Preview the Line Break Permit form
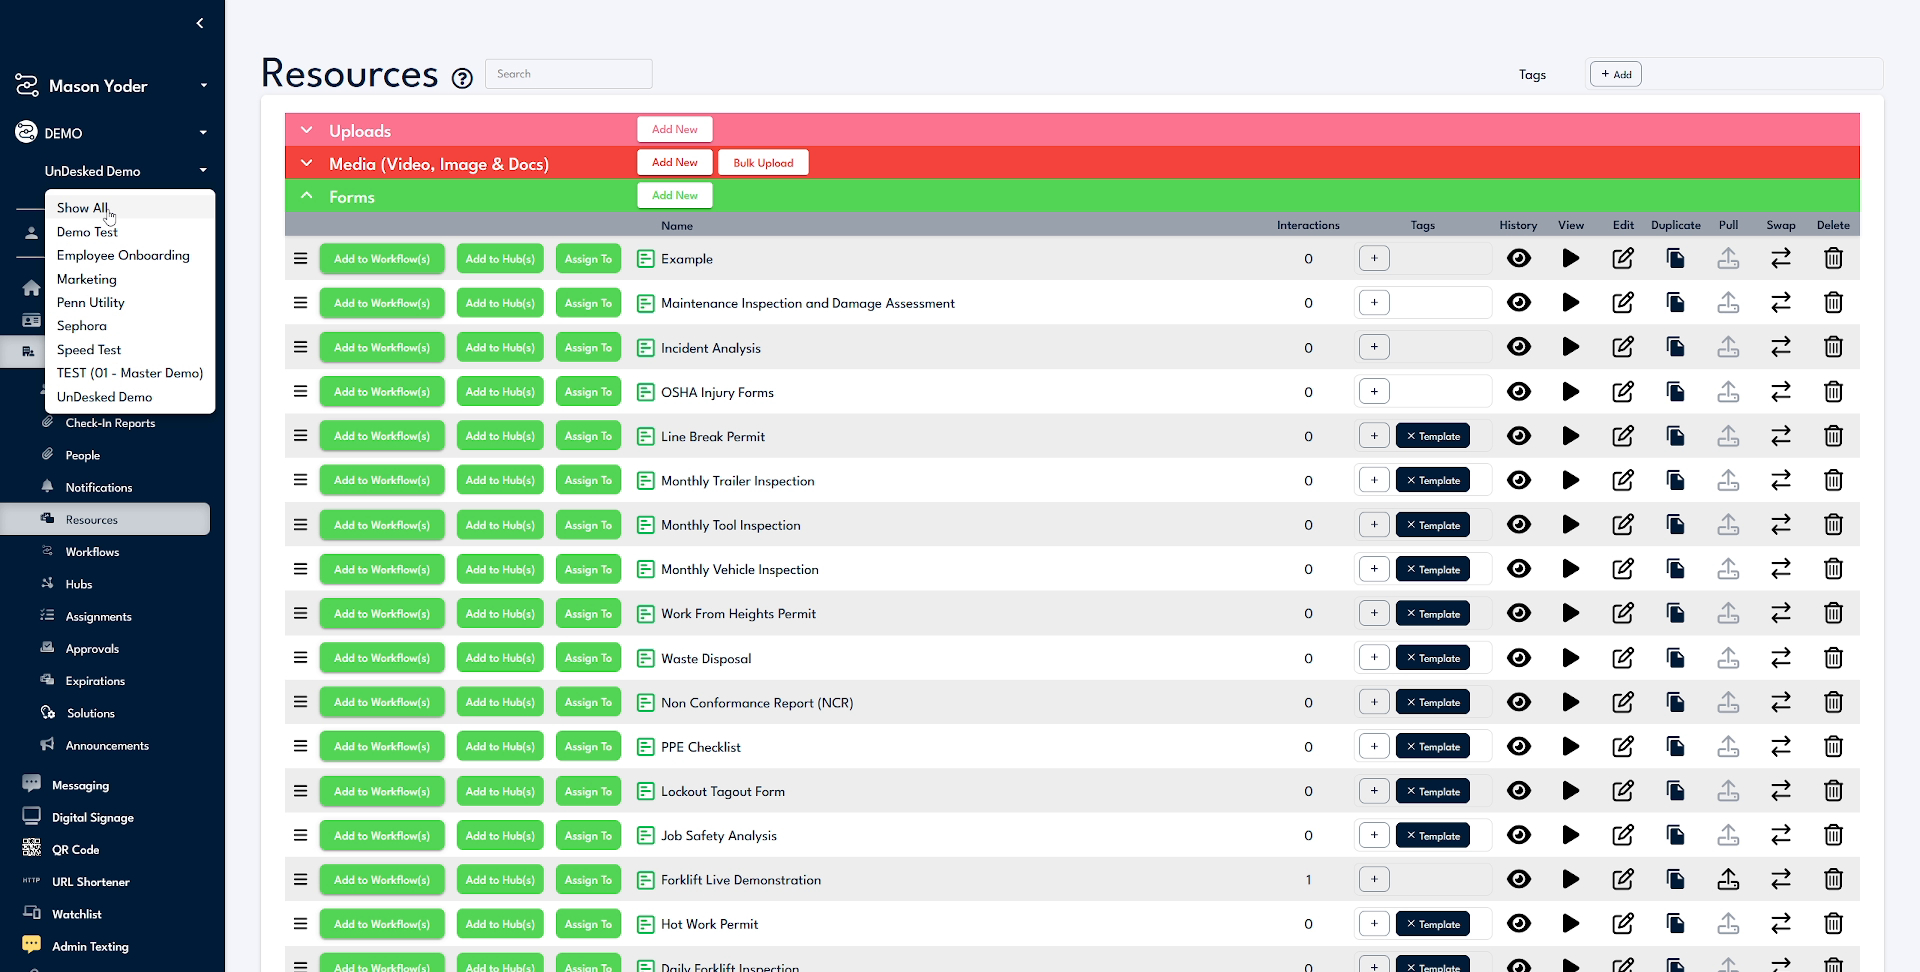Viewport: 1920px width, 972px height. pyautogui.click(x=1570, y=436)
